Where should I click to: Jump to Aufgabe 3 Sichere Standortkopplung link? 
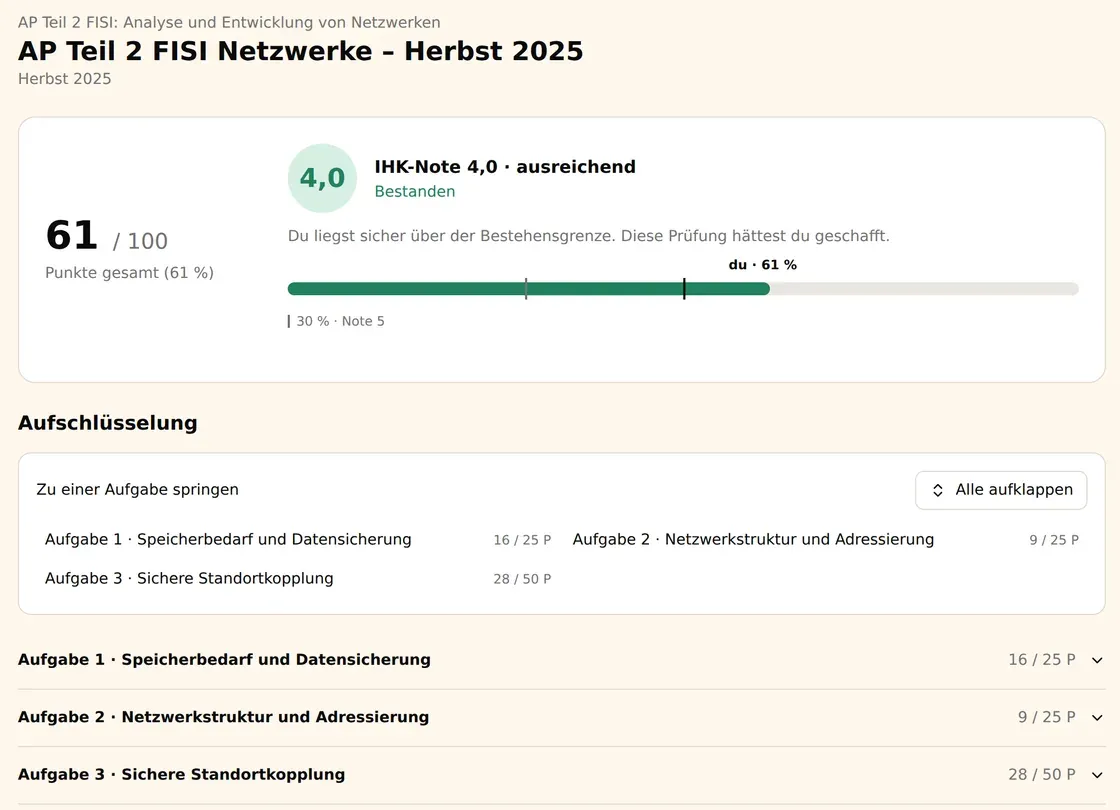pos(298,579)
